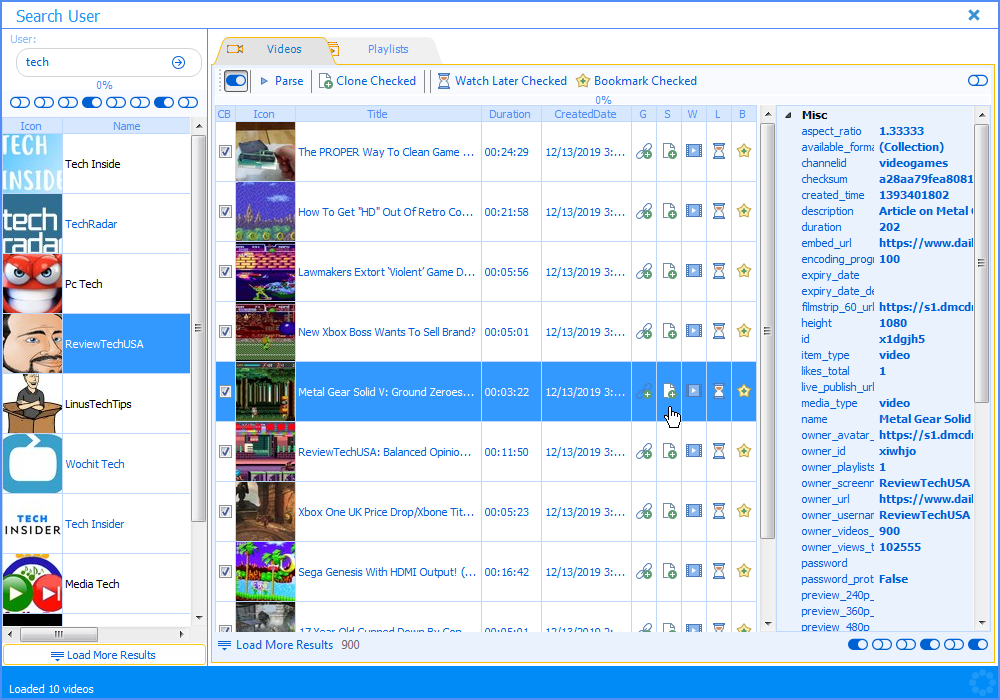Bookmark star for 'The PROPER Way To Clean' row
Screen dimensions: 1000x700
pos(744,151)
